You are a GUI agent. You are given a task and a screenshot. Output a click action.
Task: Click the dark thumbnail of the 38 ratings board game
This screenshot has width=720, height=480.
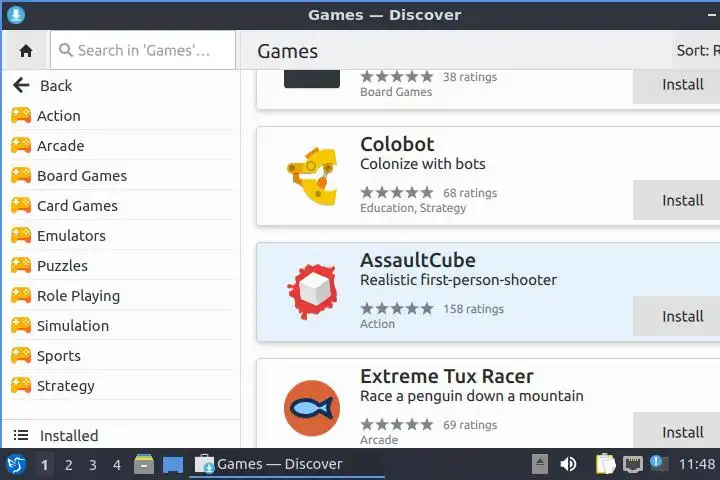(x=312, y=79)
